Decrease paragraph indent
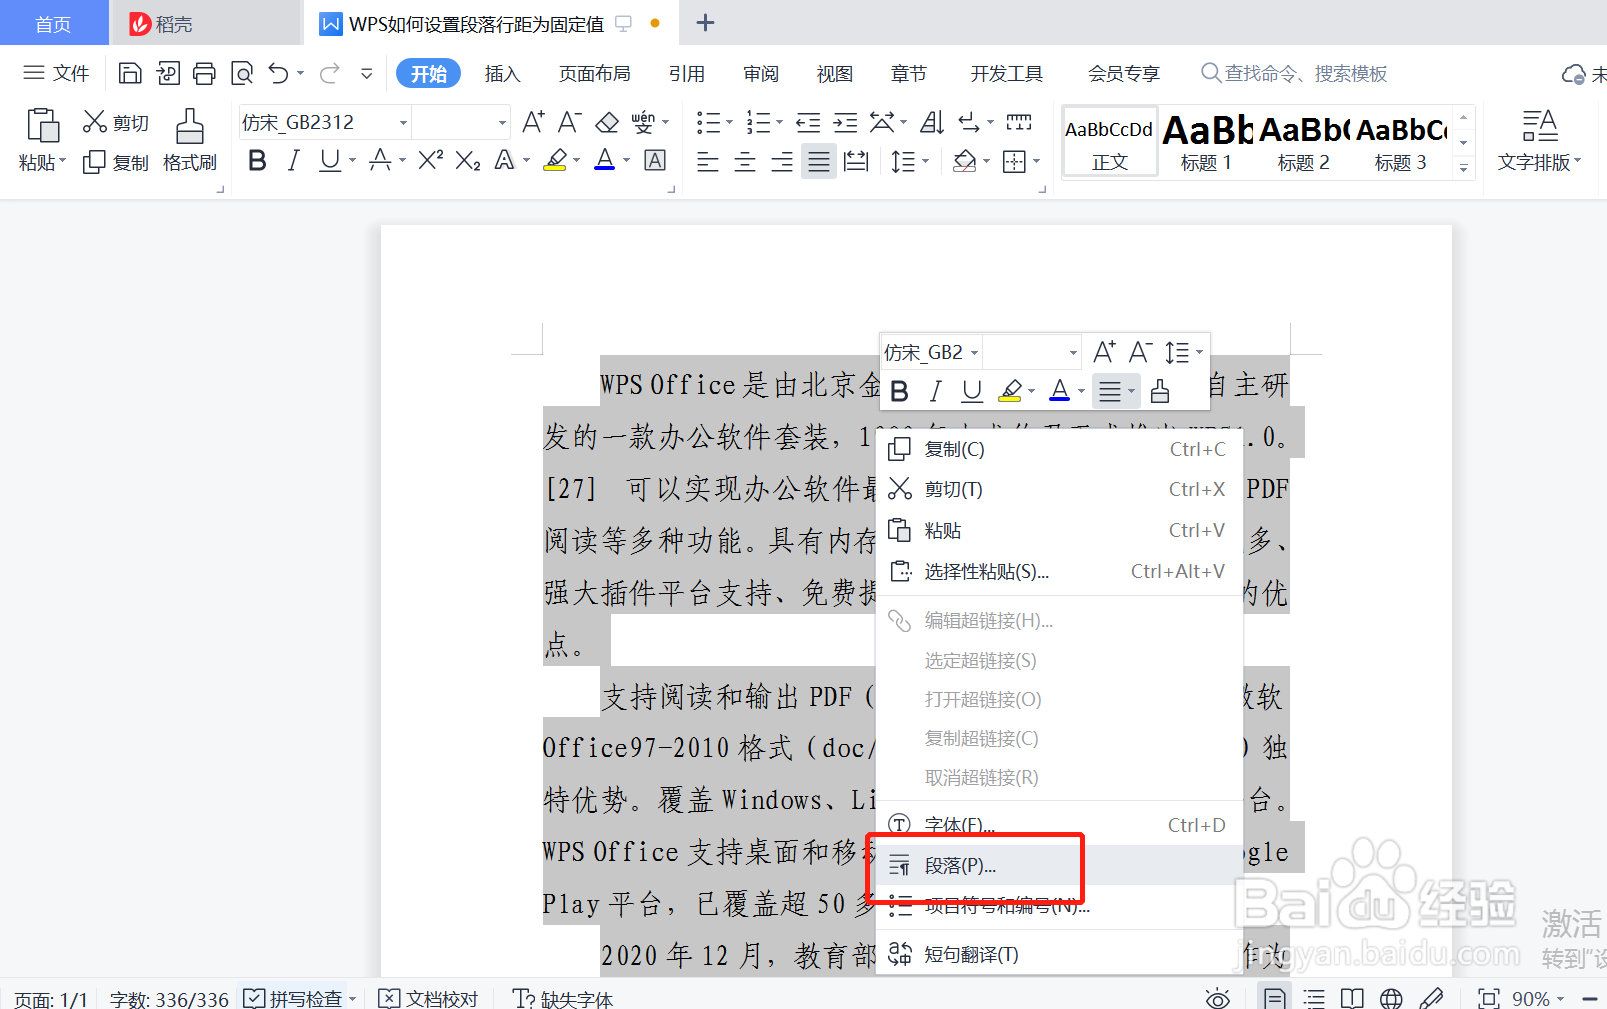This screenshot has height=1009, width=1607. (x=808, y=122)
